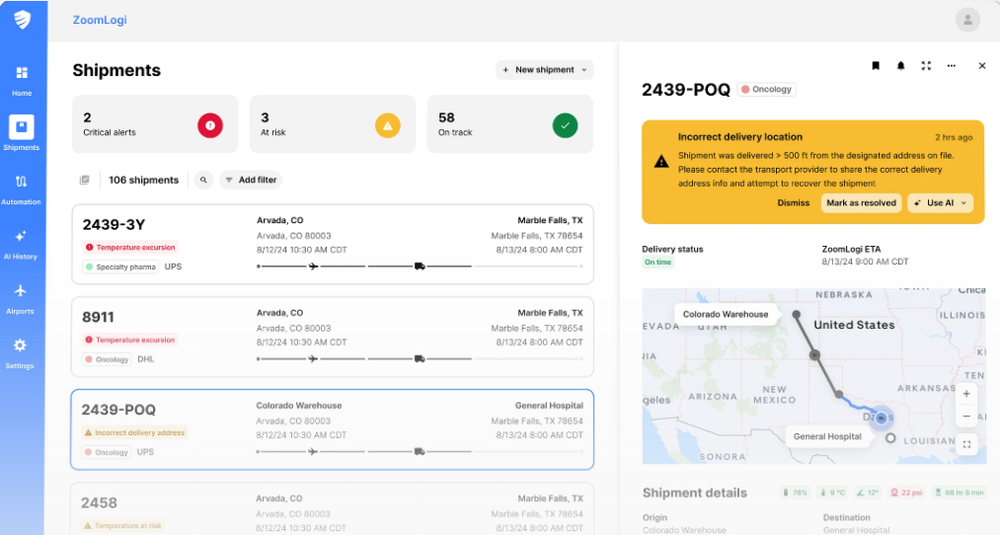Click the ZoomLogi brand name
Viewport: 1000px width, 535px height.
pyautogui.click(x=99, y=20)
